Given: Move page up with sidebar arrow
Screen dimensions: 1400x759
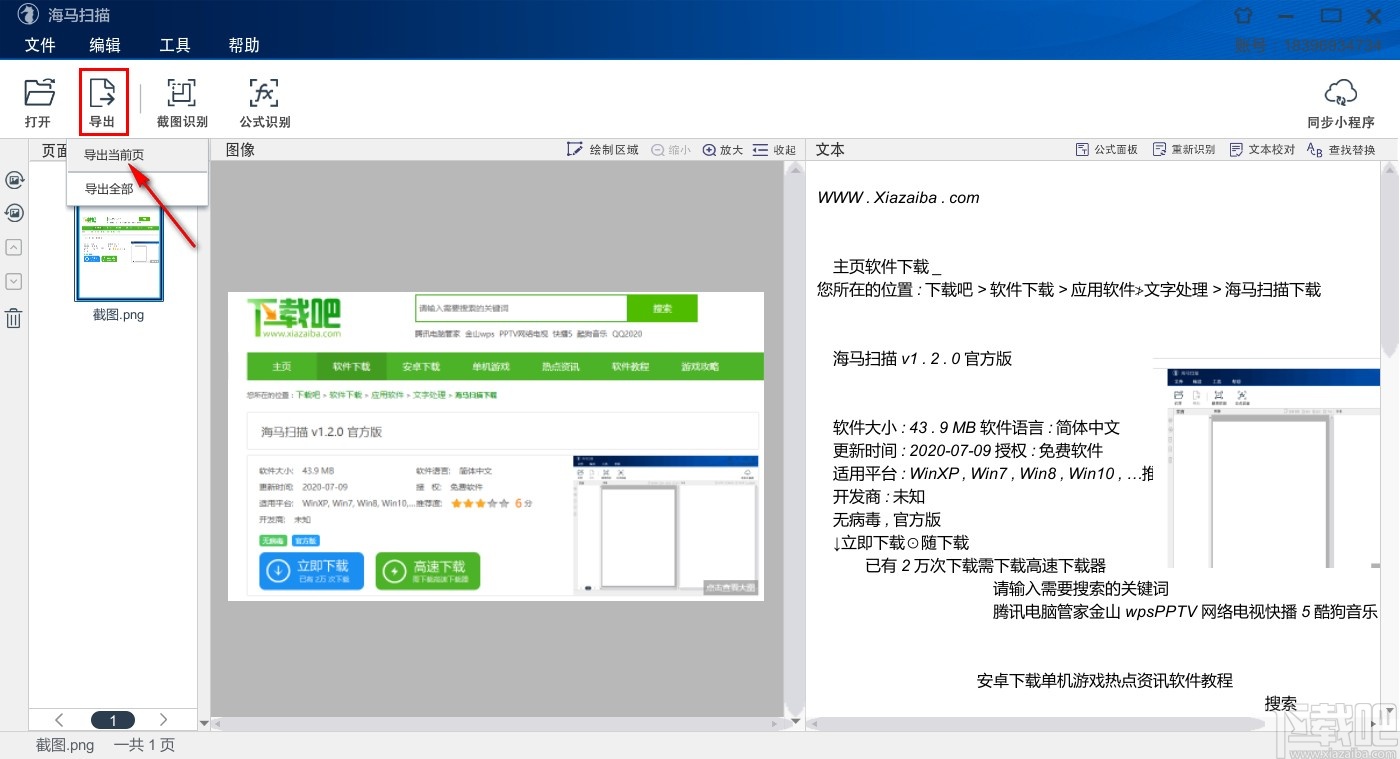Looking at the screenshot, I should 14,247.
